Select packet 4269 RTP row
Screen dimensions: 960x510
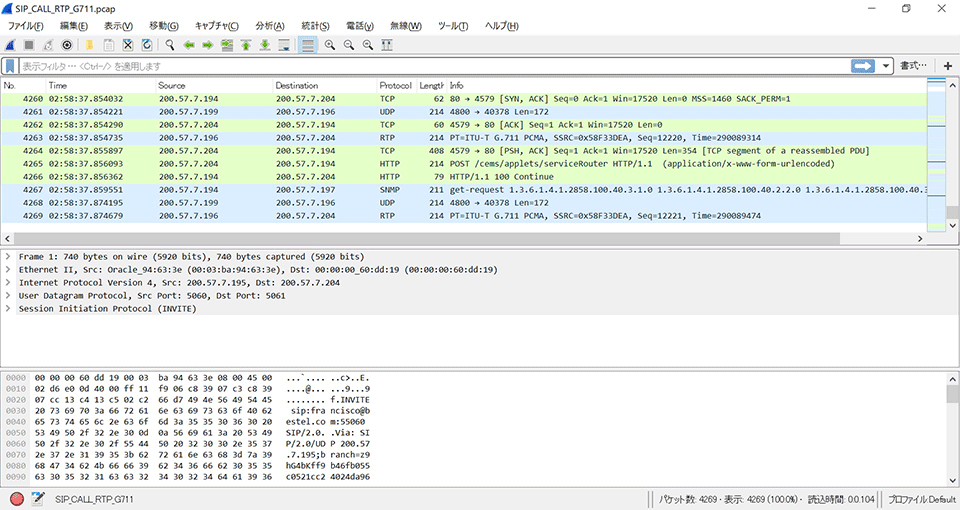(463, 216)
